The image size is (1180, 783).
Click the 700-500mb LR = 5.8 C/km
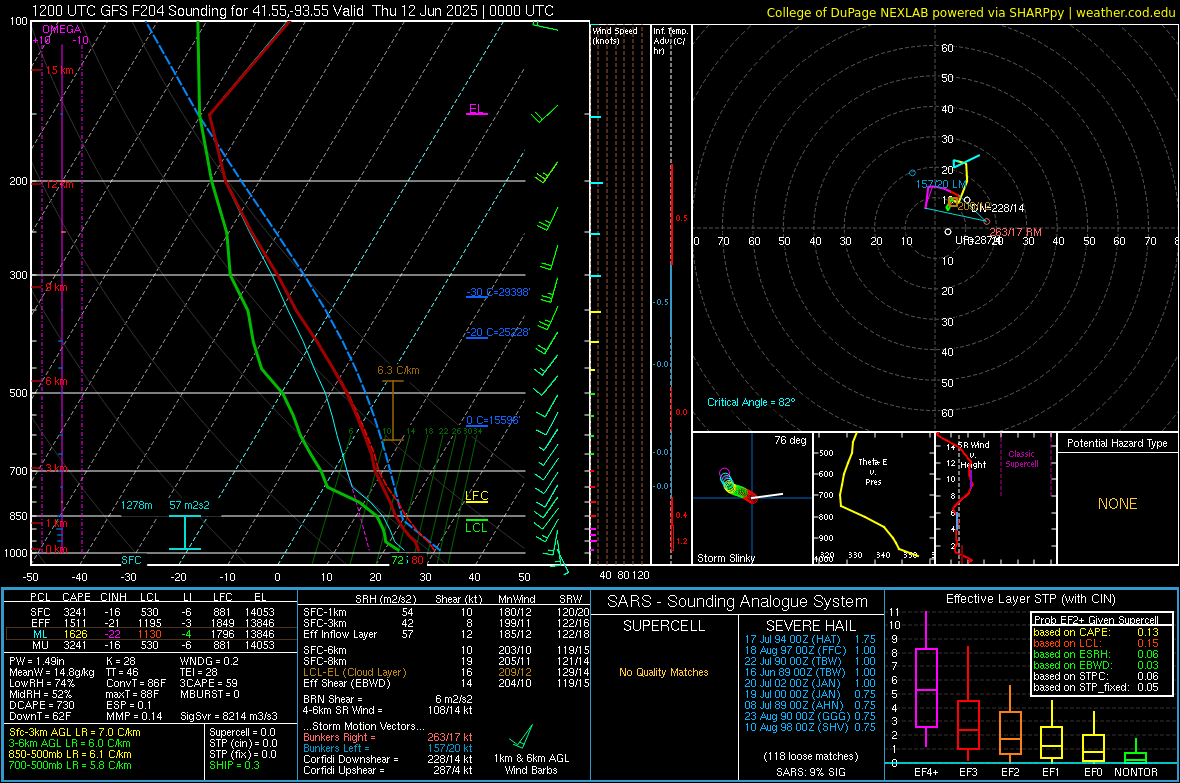[x=70, y=765]
